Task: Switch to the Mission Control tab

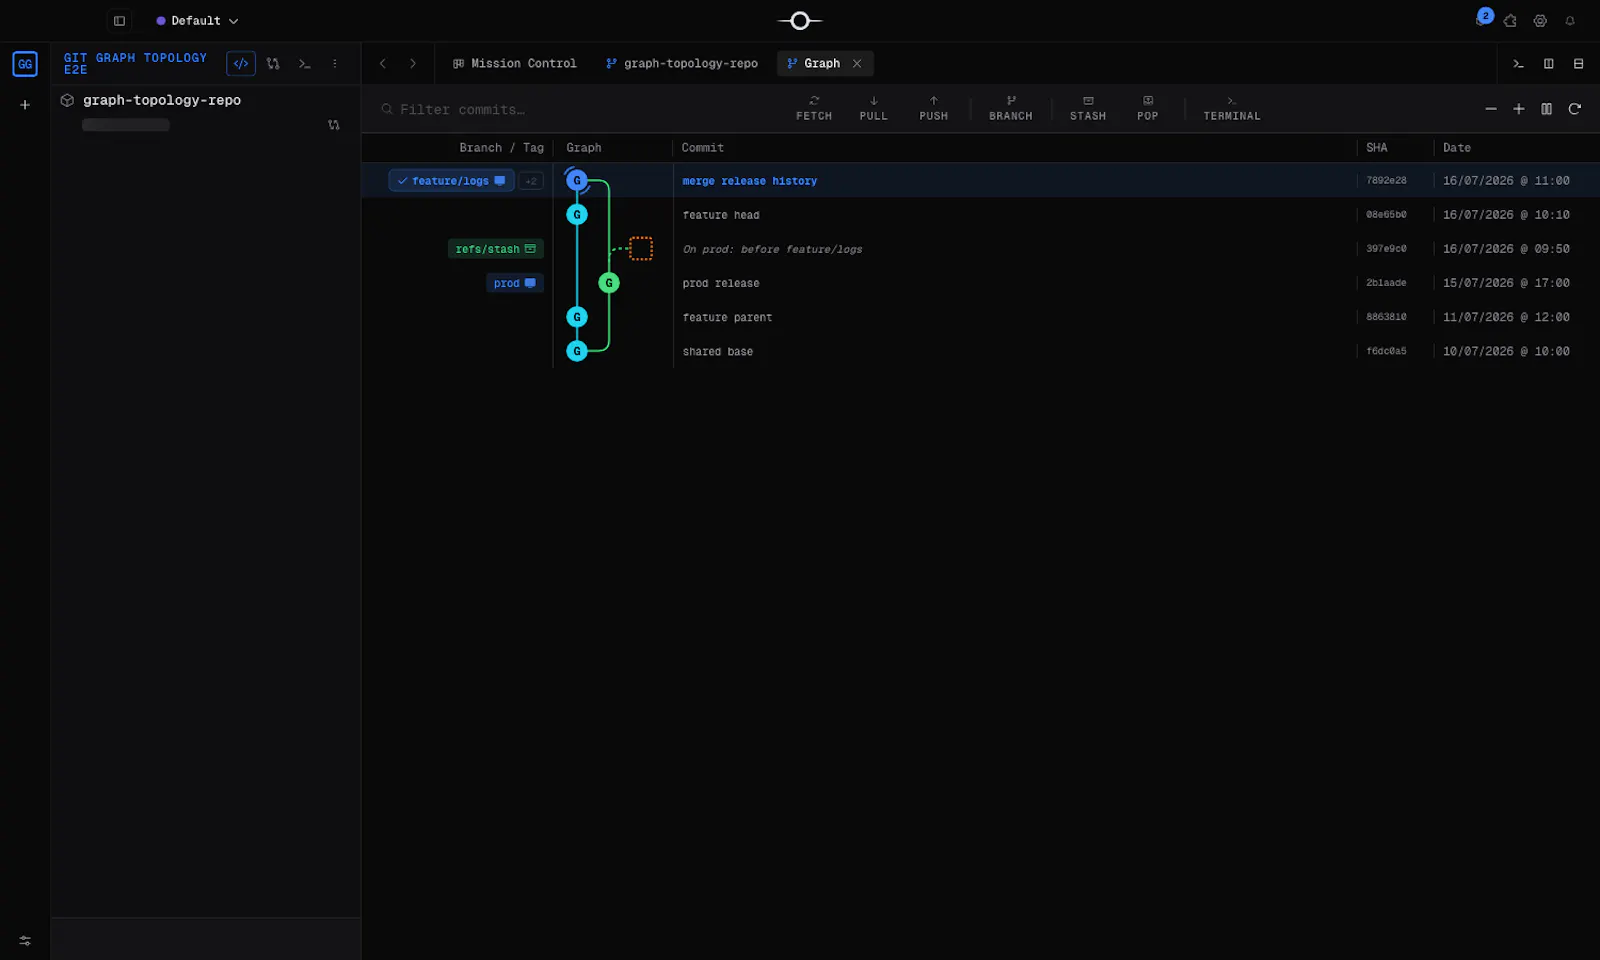Action: pyautogui.click(x=514, y=63)
